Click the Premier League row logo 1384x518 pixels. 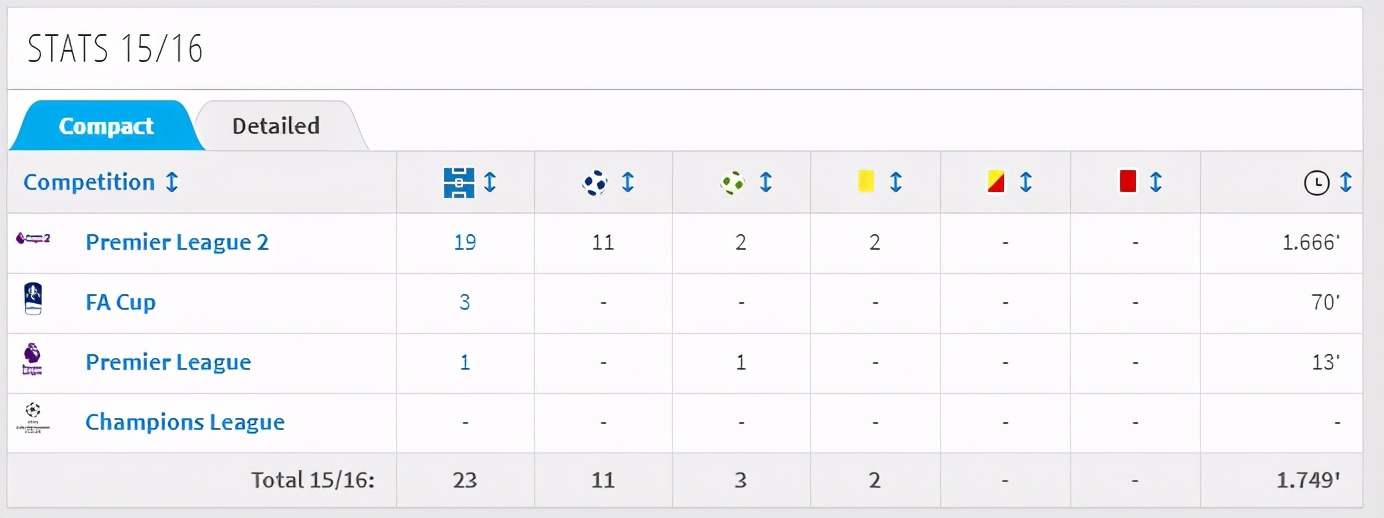32,359
